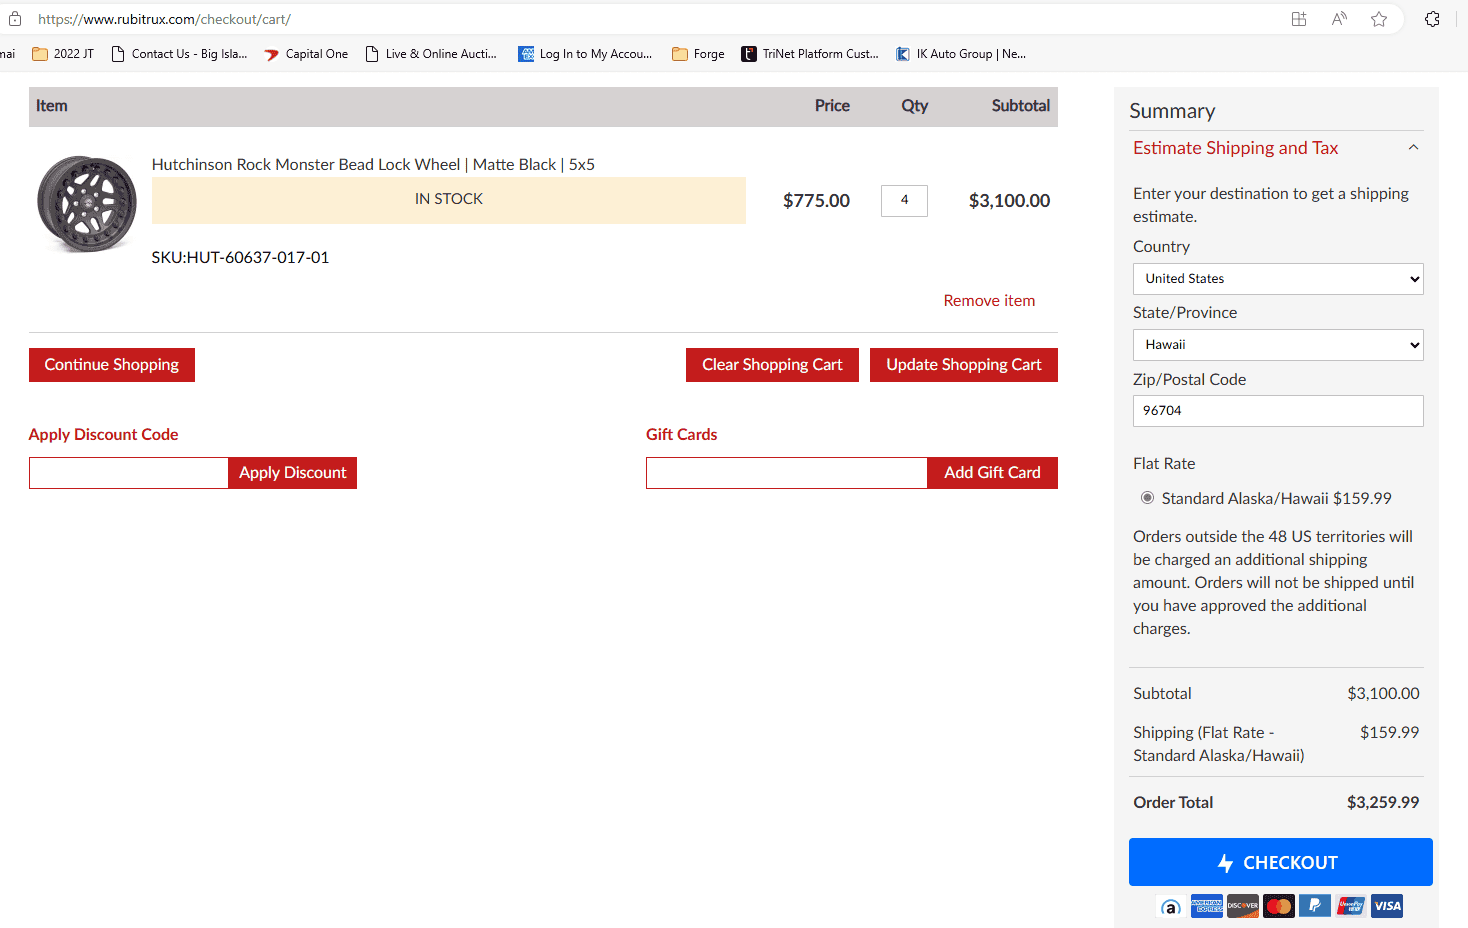Open Contact Us - Big Island bookmark
The height and width of the screenshot is (928, 1468).
click(x=179, y=54)
